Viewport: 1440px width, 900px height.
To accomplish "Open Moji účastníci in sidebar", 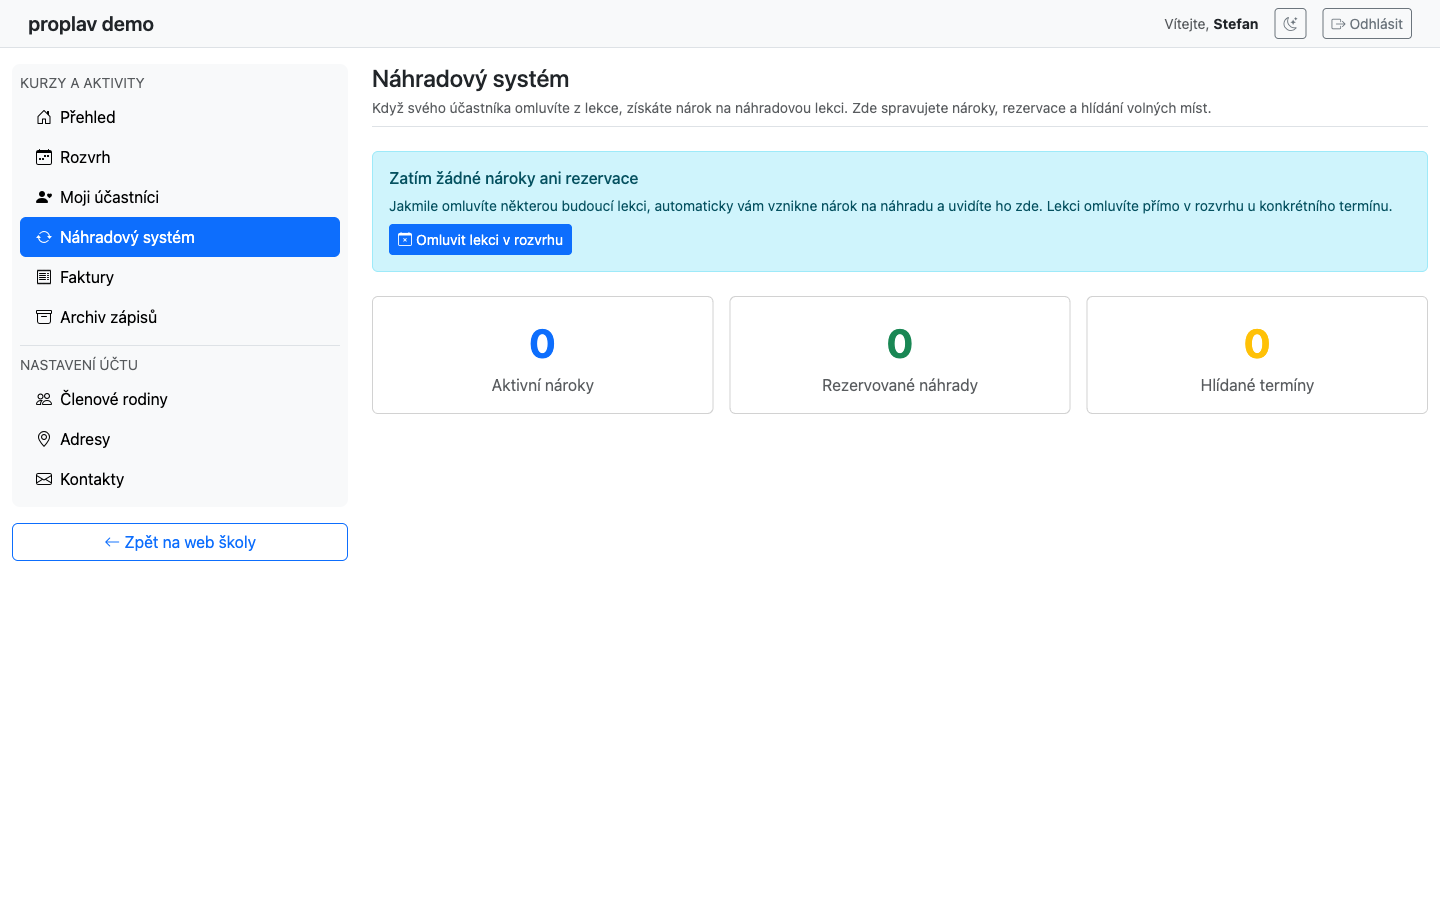I will (x=180, y=197).
